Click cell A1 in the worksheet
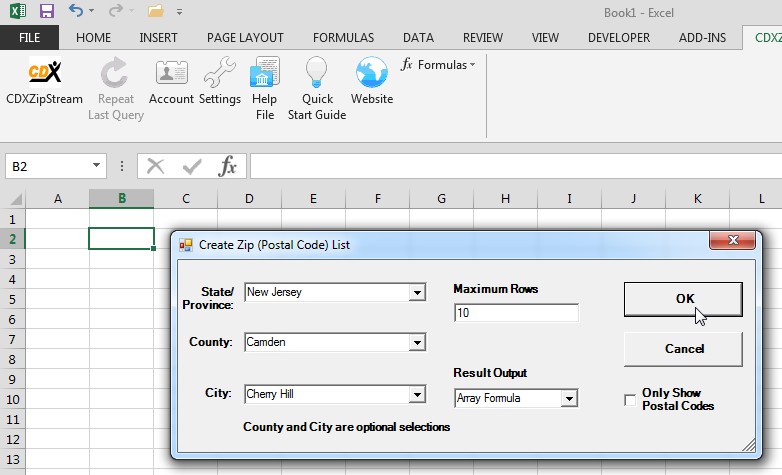Image resolution: width=782 pixels, height=475 pixels. point(57,219)
